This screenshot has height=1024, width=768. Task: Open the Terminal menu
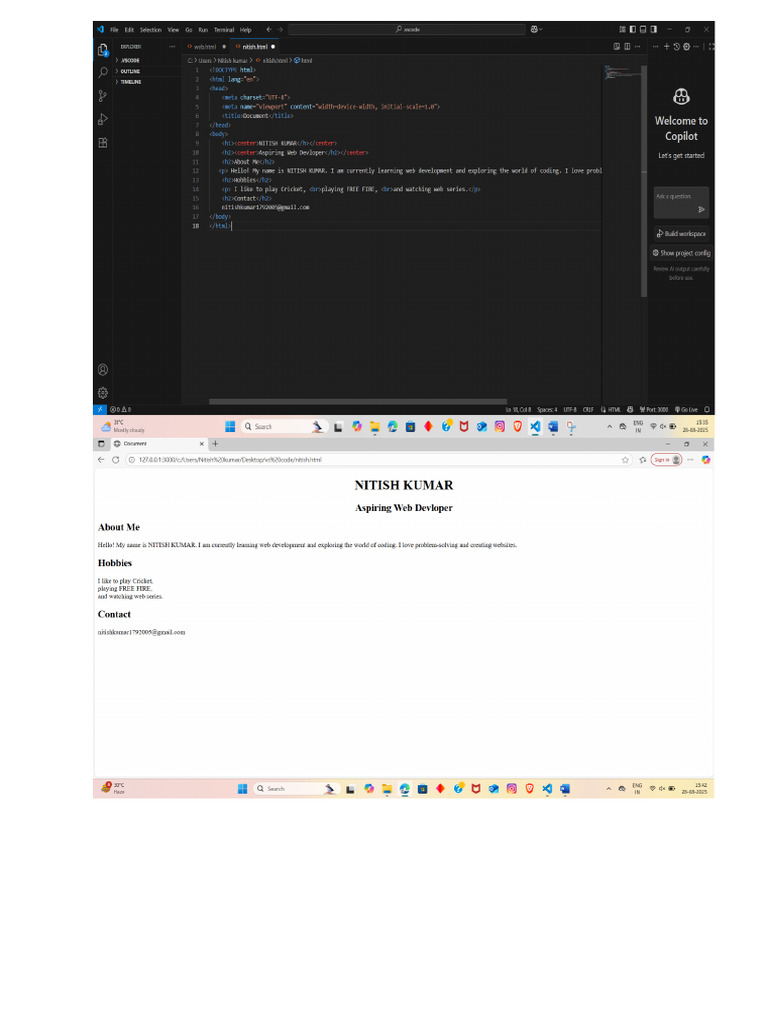(x=224, y=29)
